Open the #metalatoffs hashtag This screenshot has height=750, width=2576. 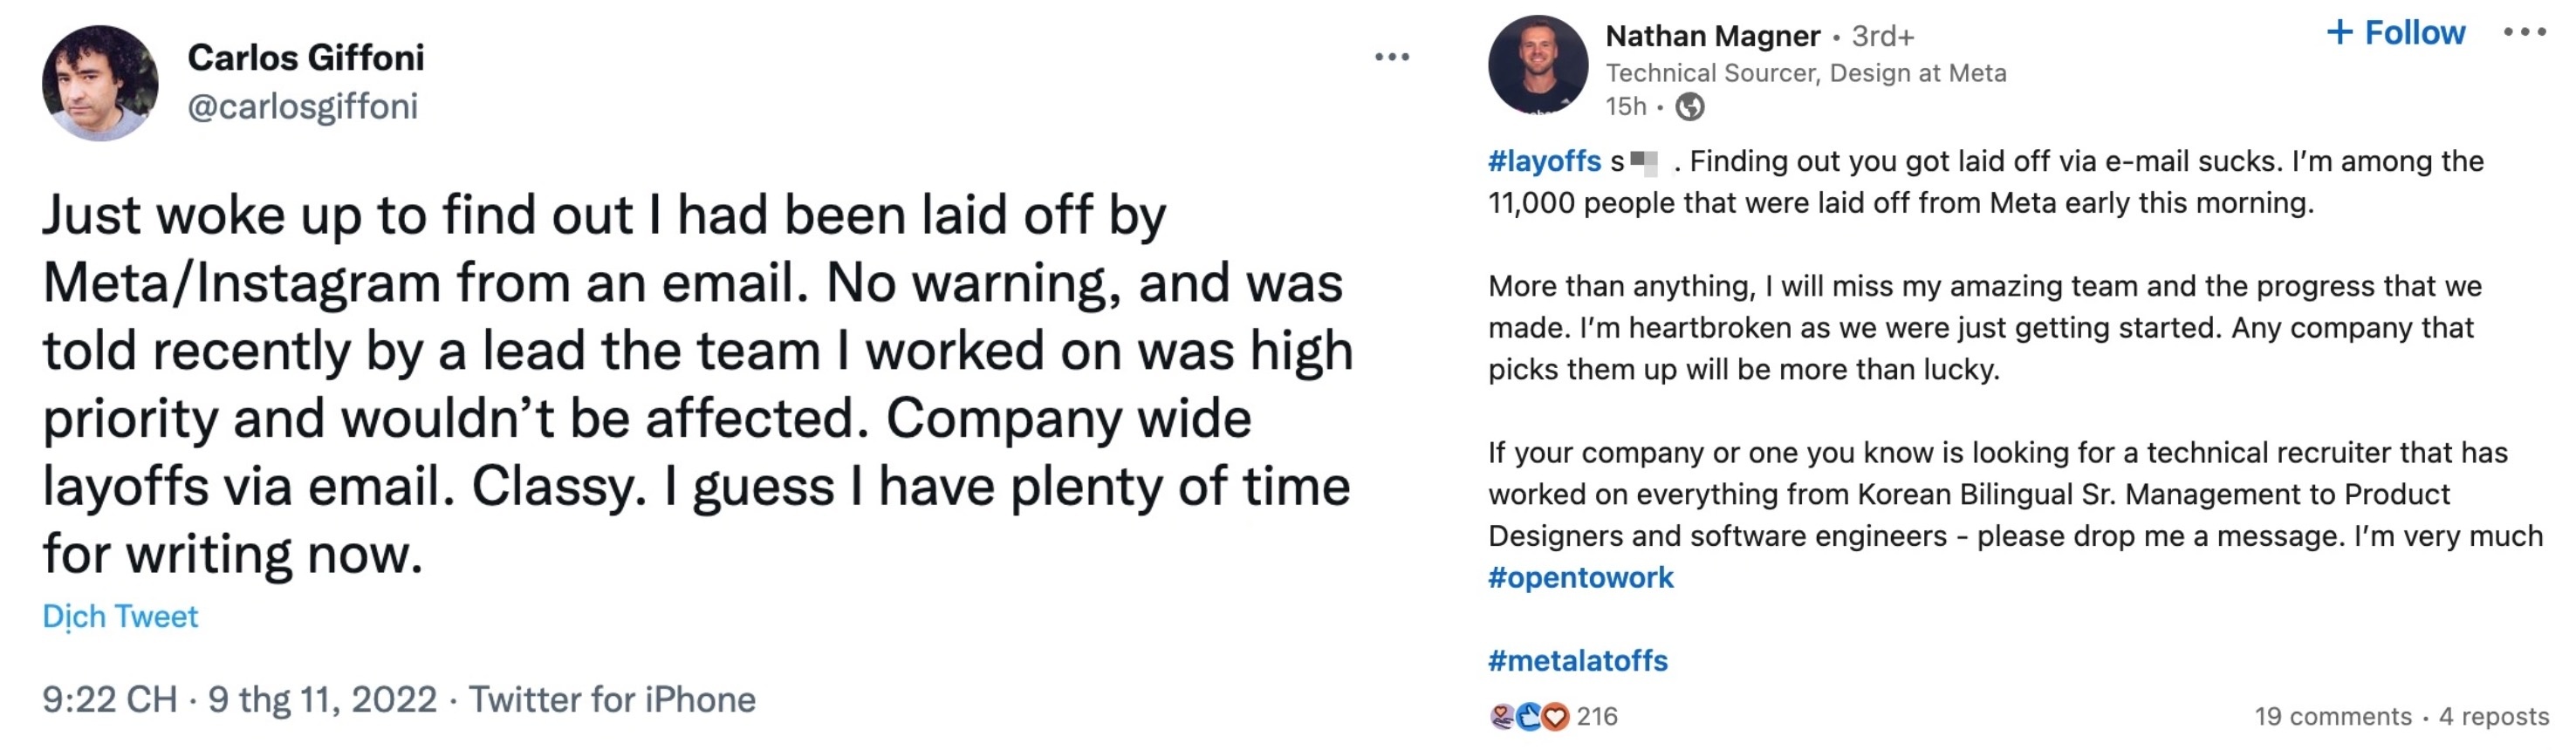(x=1577, y=661)
